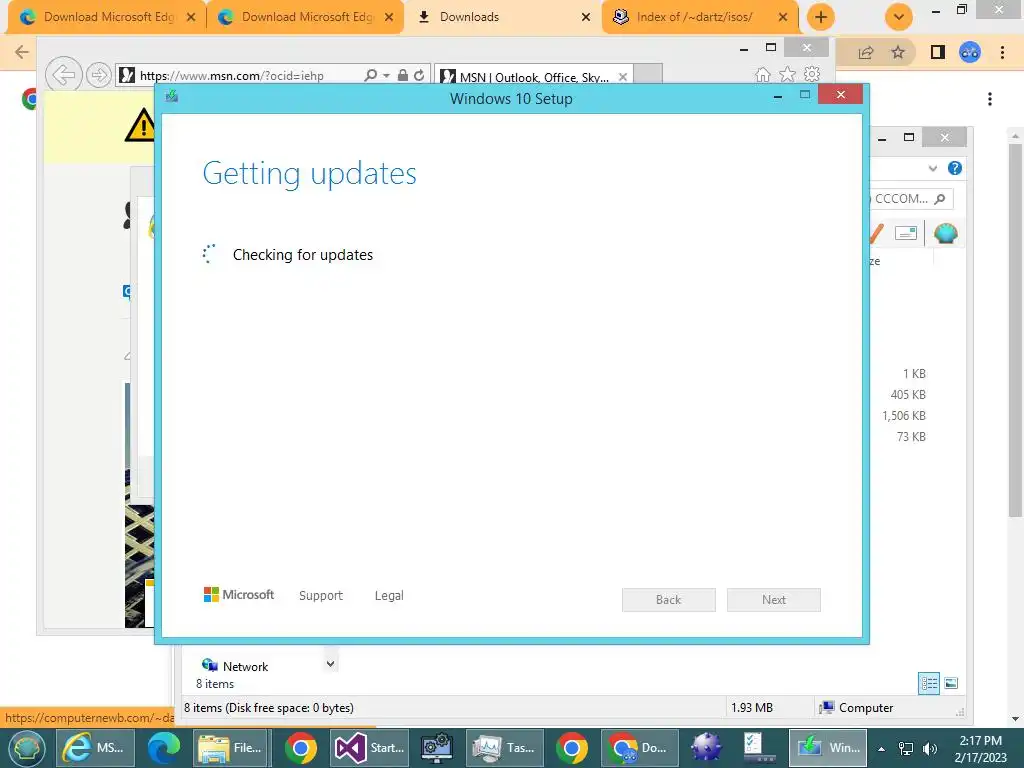Click browser back arrow

21,52
